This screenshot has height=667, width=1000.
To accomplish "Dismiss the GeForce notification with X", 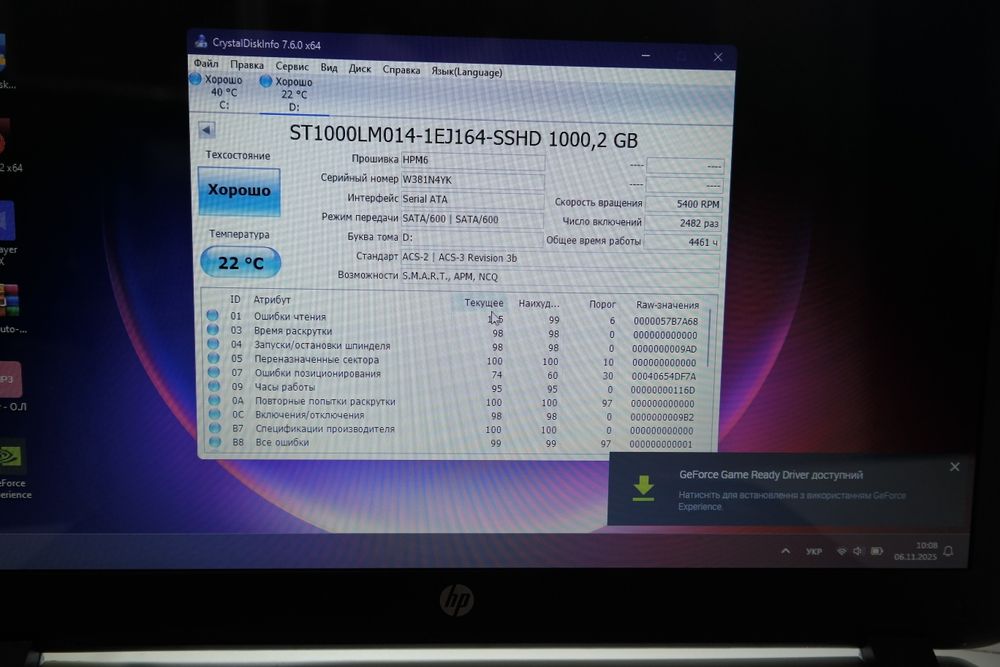I will tap(955, 467).
